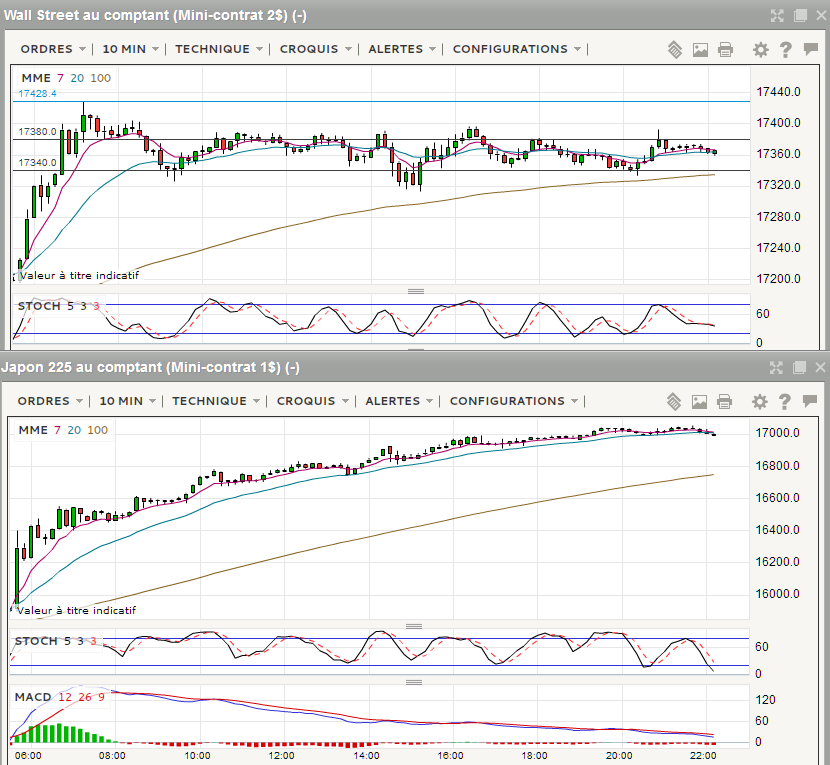Click the layers icon in Wall Street chart toolbar
Viewport: 830px width, 765px height.
[x=675, y=49]
